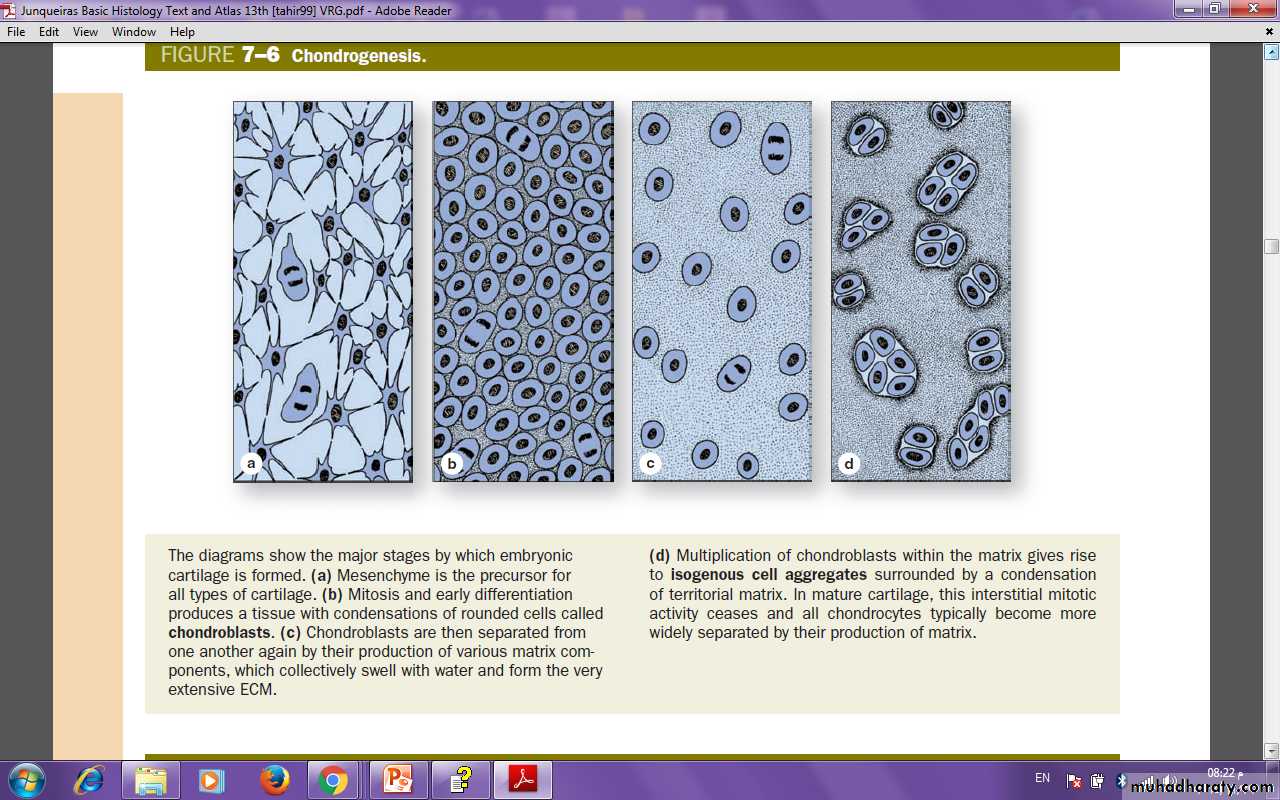Restore down the Adobe Reader window

pyautogui.click(x=1215, y=9)
